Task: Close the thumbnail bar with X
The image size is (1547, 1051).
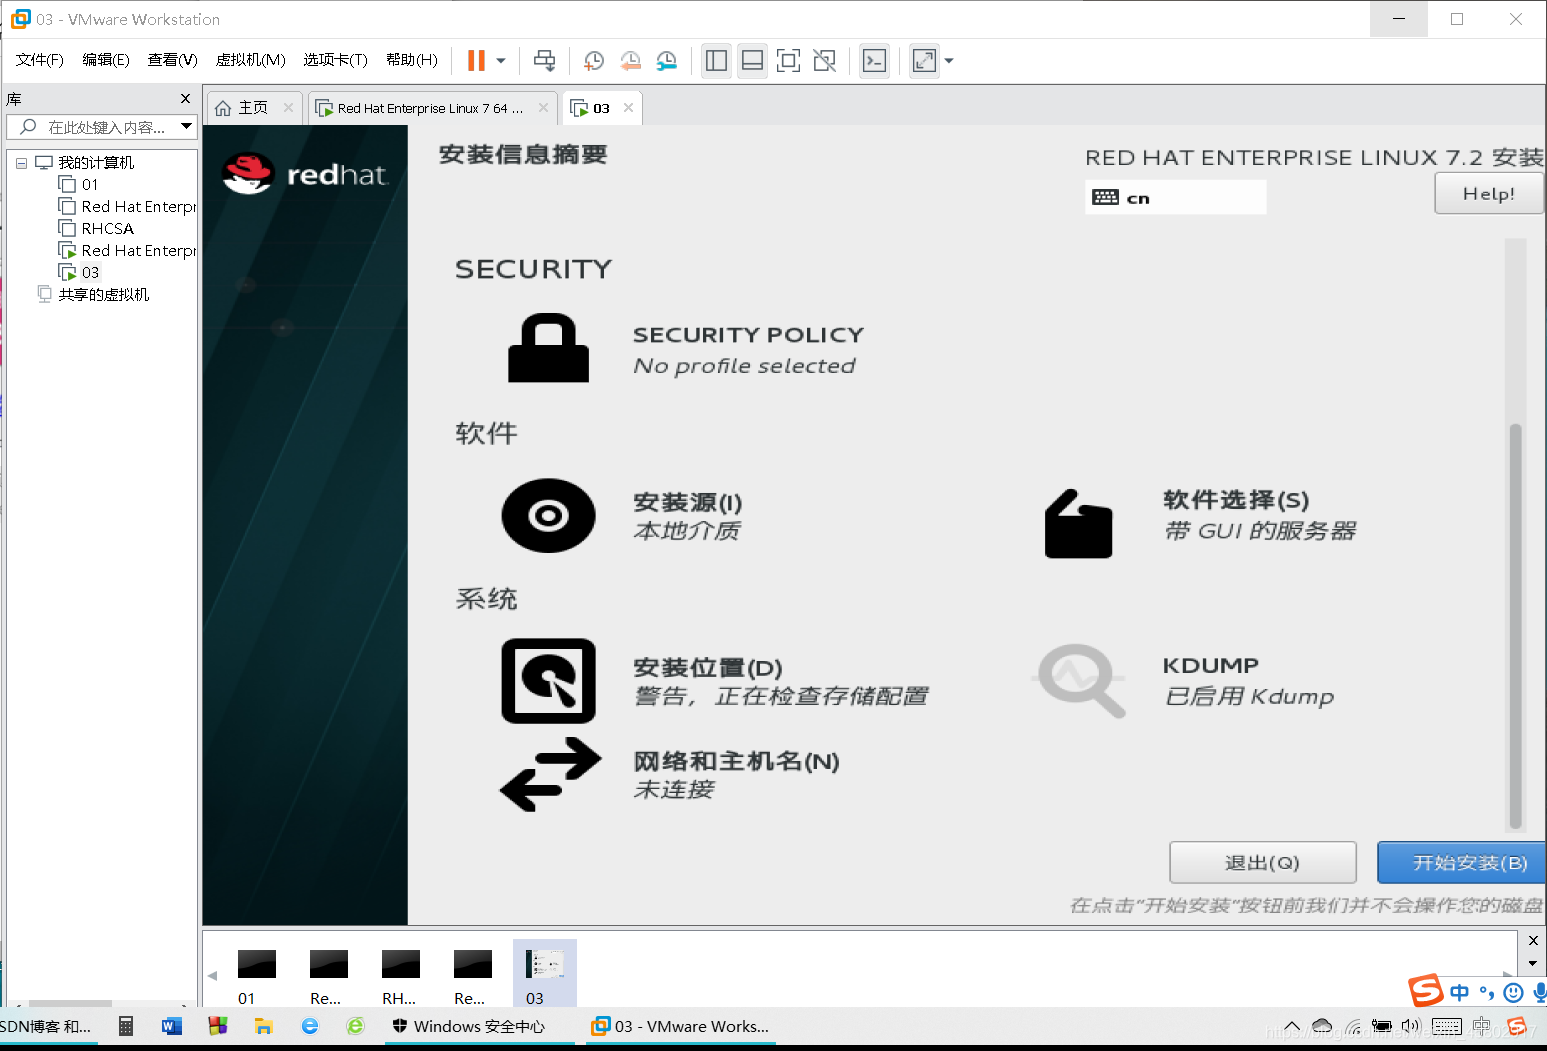Action: (x=1533, y=940)
